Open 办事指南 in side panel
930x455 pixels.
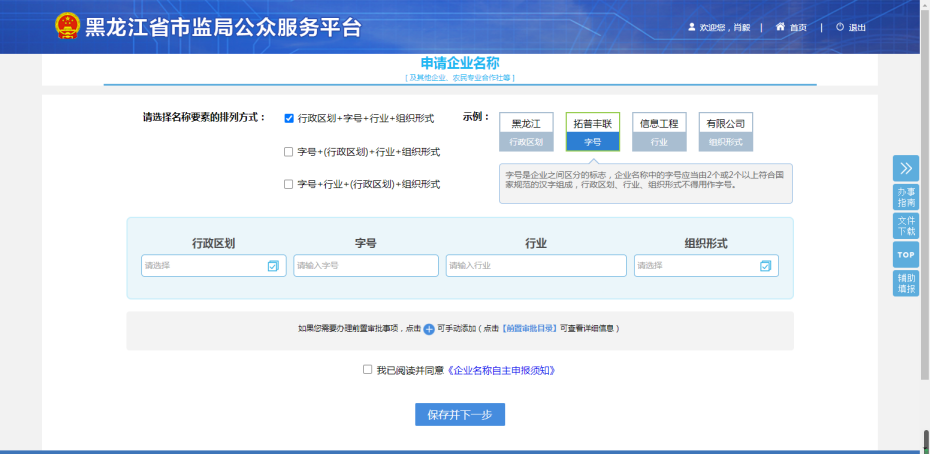906,197
